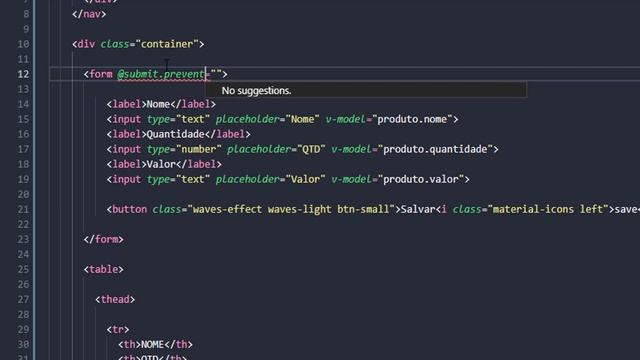Click the 'QTD' placeholder value
The image size is (640, 360).
(x=311, y=149)
